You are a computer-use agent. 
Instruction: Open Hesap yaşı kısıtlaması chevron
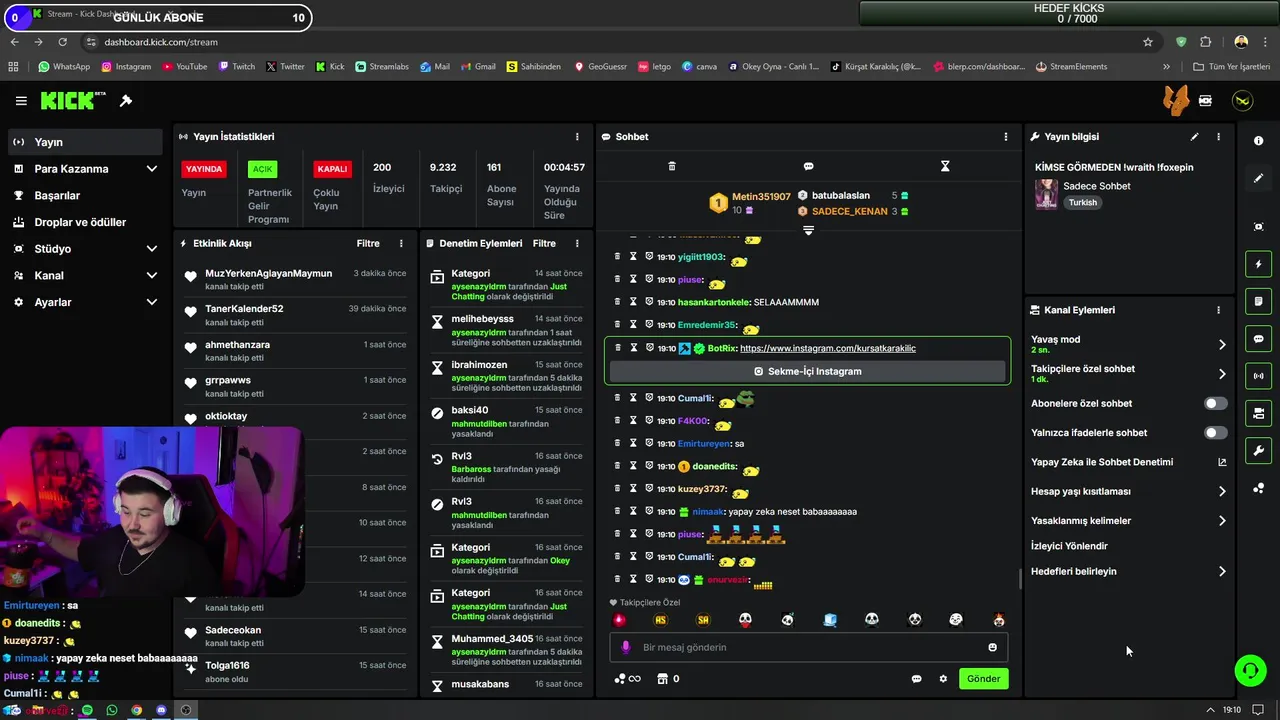(1222, 491)
